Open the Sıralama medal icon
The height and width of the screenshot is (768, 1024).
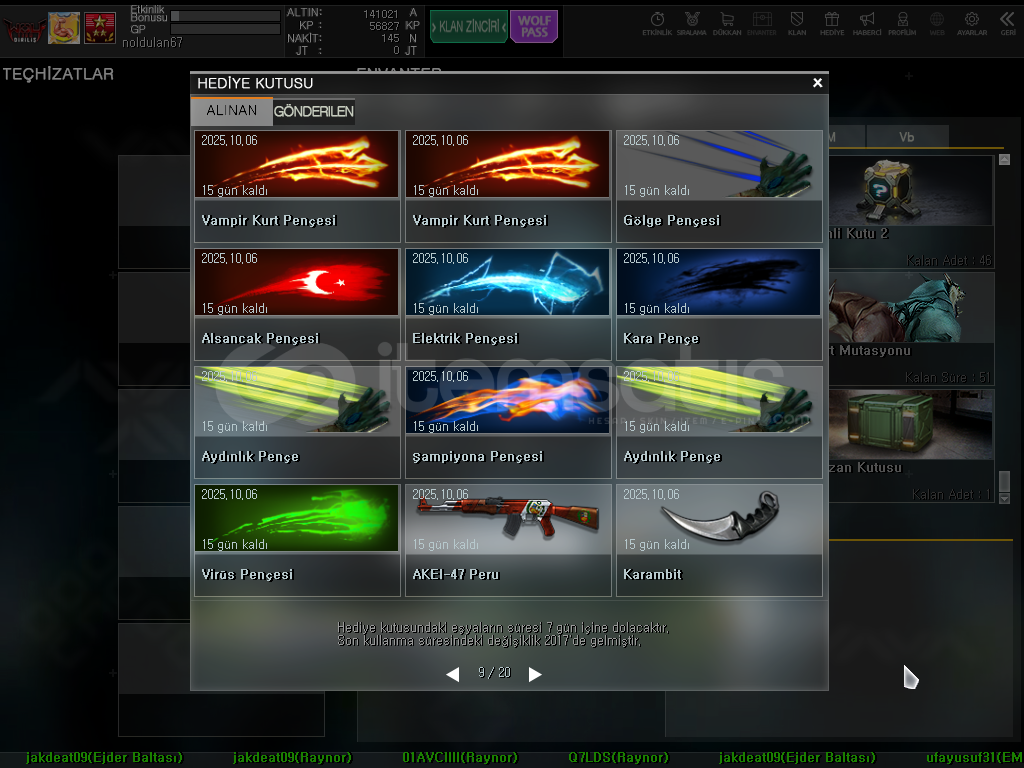click(x=692, y=24)
